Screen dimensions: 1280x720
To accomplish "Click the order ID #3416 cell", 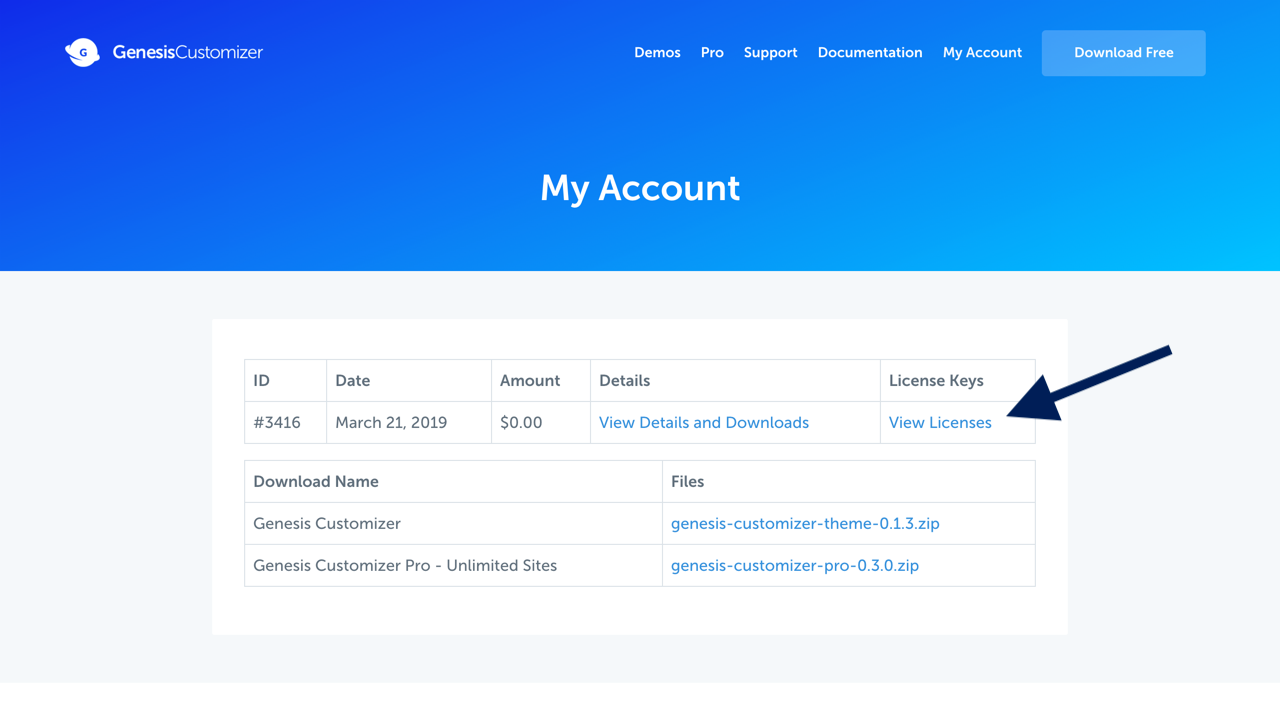I will 285,422.
